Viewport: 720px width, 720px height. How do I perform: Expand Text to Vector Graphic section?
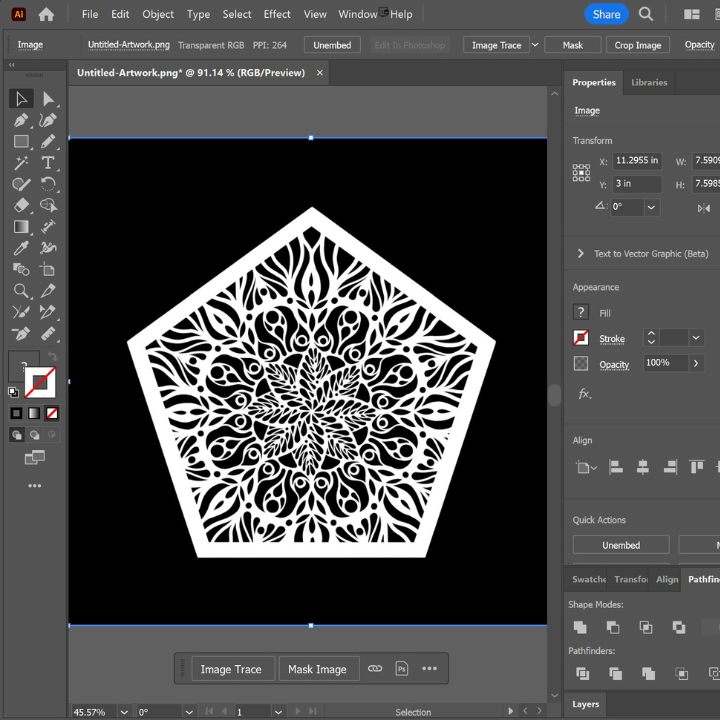[x=580, y=254]
